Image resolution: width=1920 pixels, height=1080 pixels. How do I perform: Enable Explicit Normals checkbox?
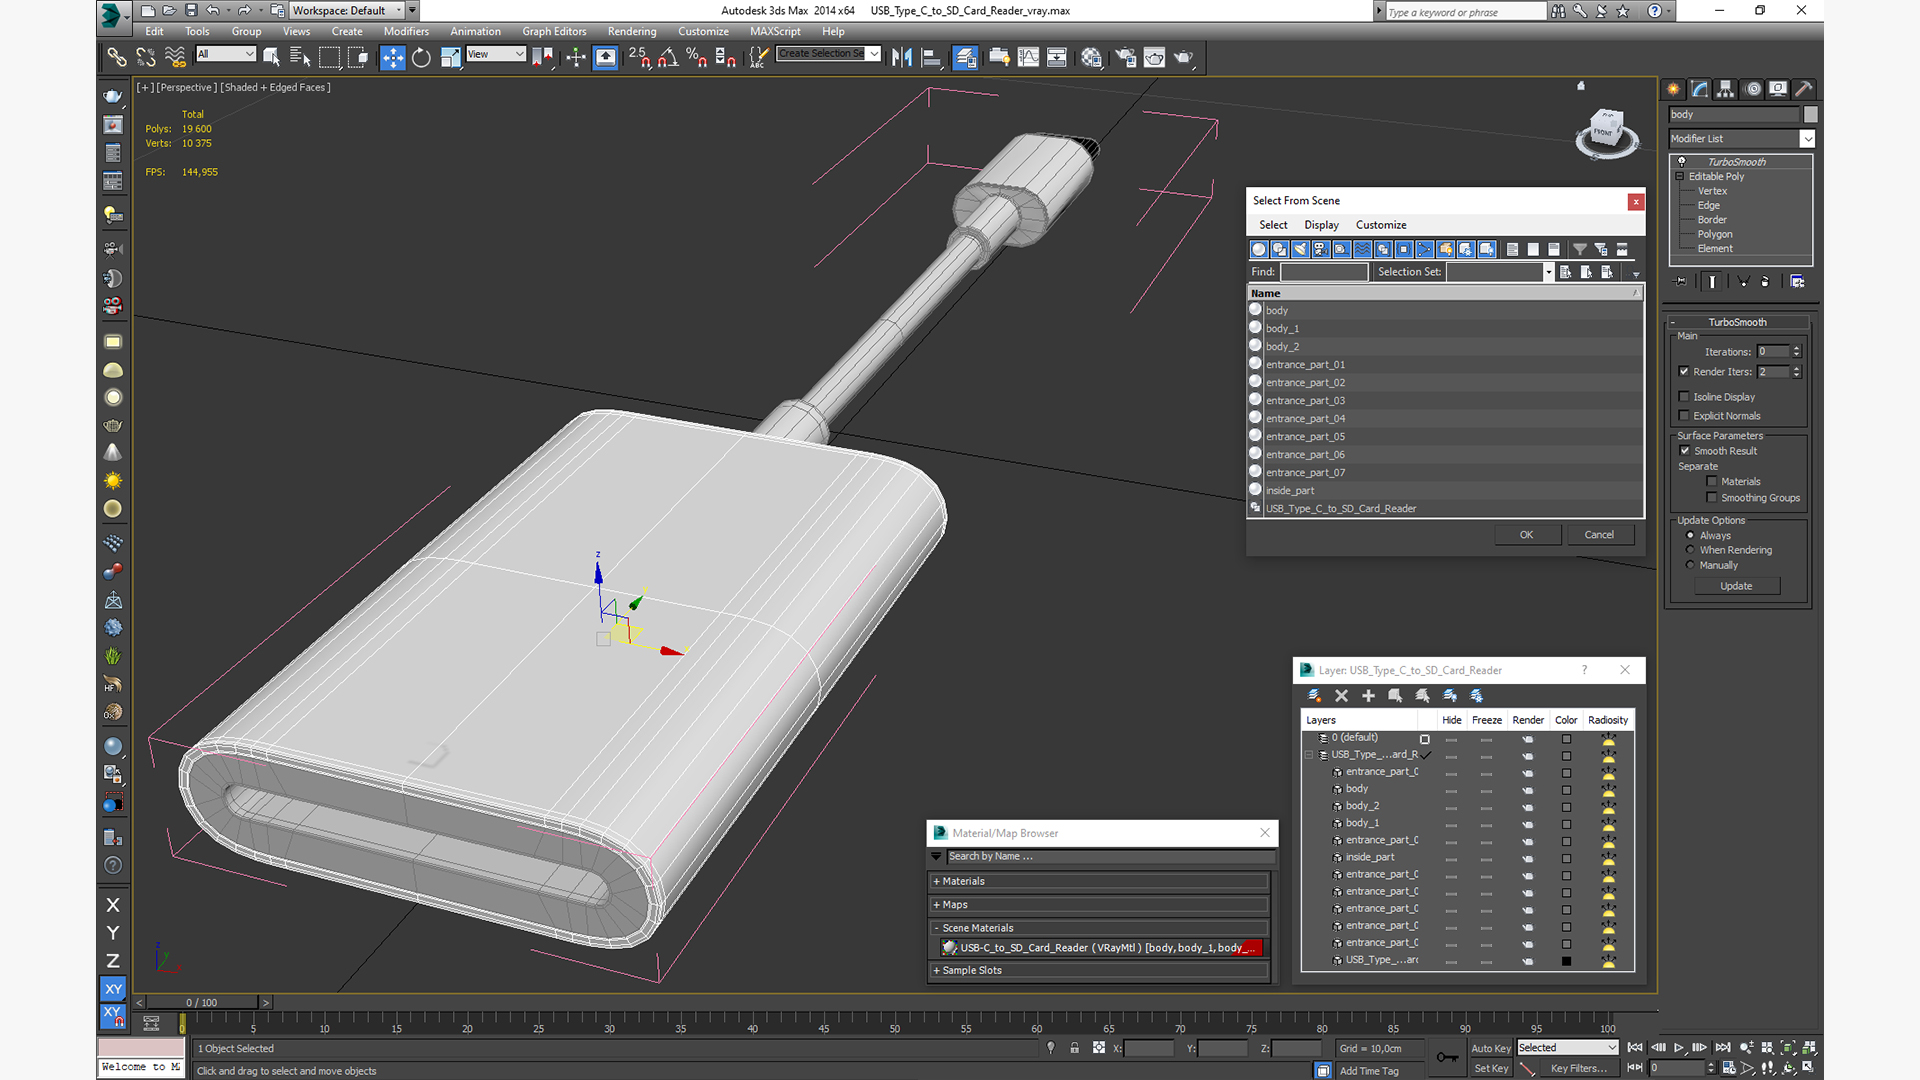1684,416
